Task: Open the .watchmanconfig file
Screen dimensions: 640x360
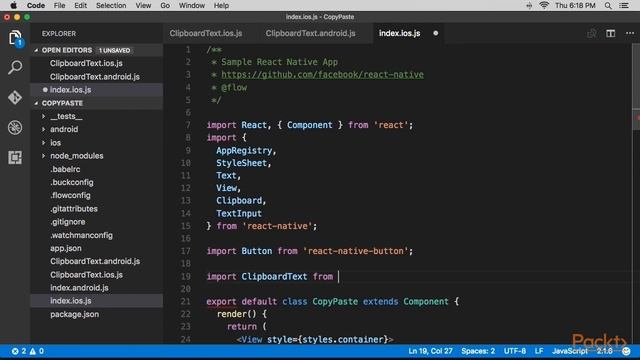Action: 97,235
